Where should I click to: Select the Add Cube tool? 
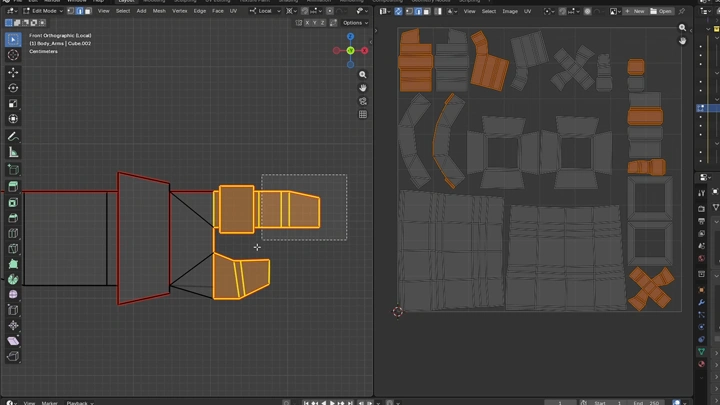tap(13, 169)
